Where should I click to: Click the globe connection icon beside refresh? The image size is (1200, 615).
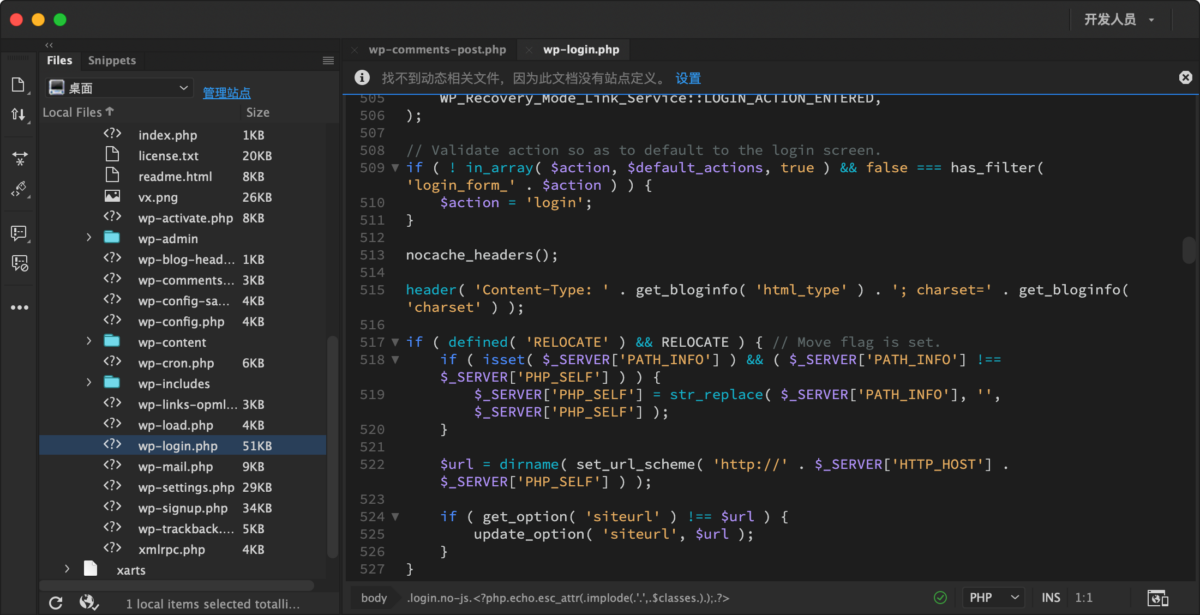click(x=89, y=602)
